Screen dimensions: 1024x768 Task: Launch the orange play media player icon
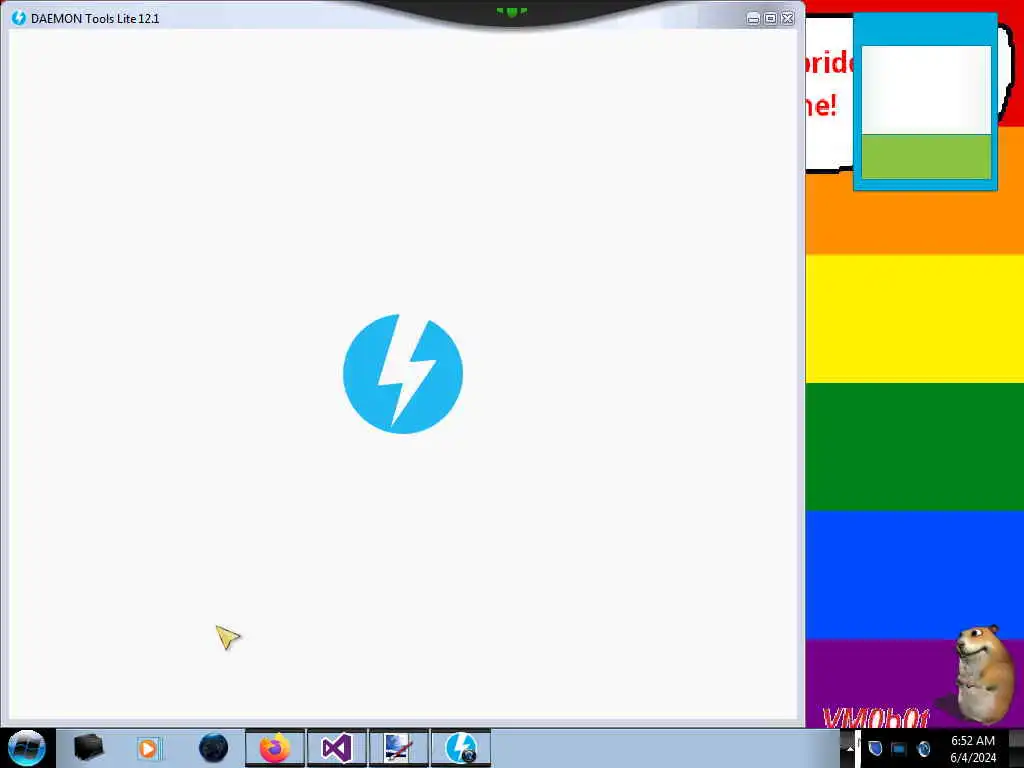(x=149, y=748)
